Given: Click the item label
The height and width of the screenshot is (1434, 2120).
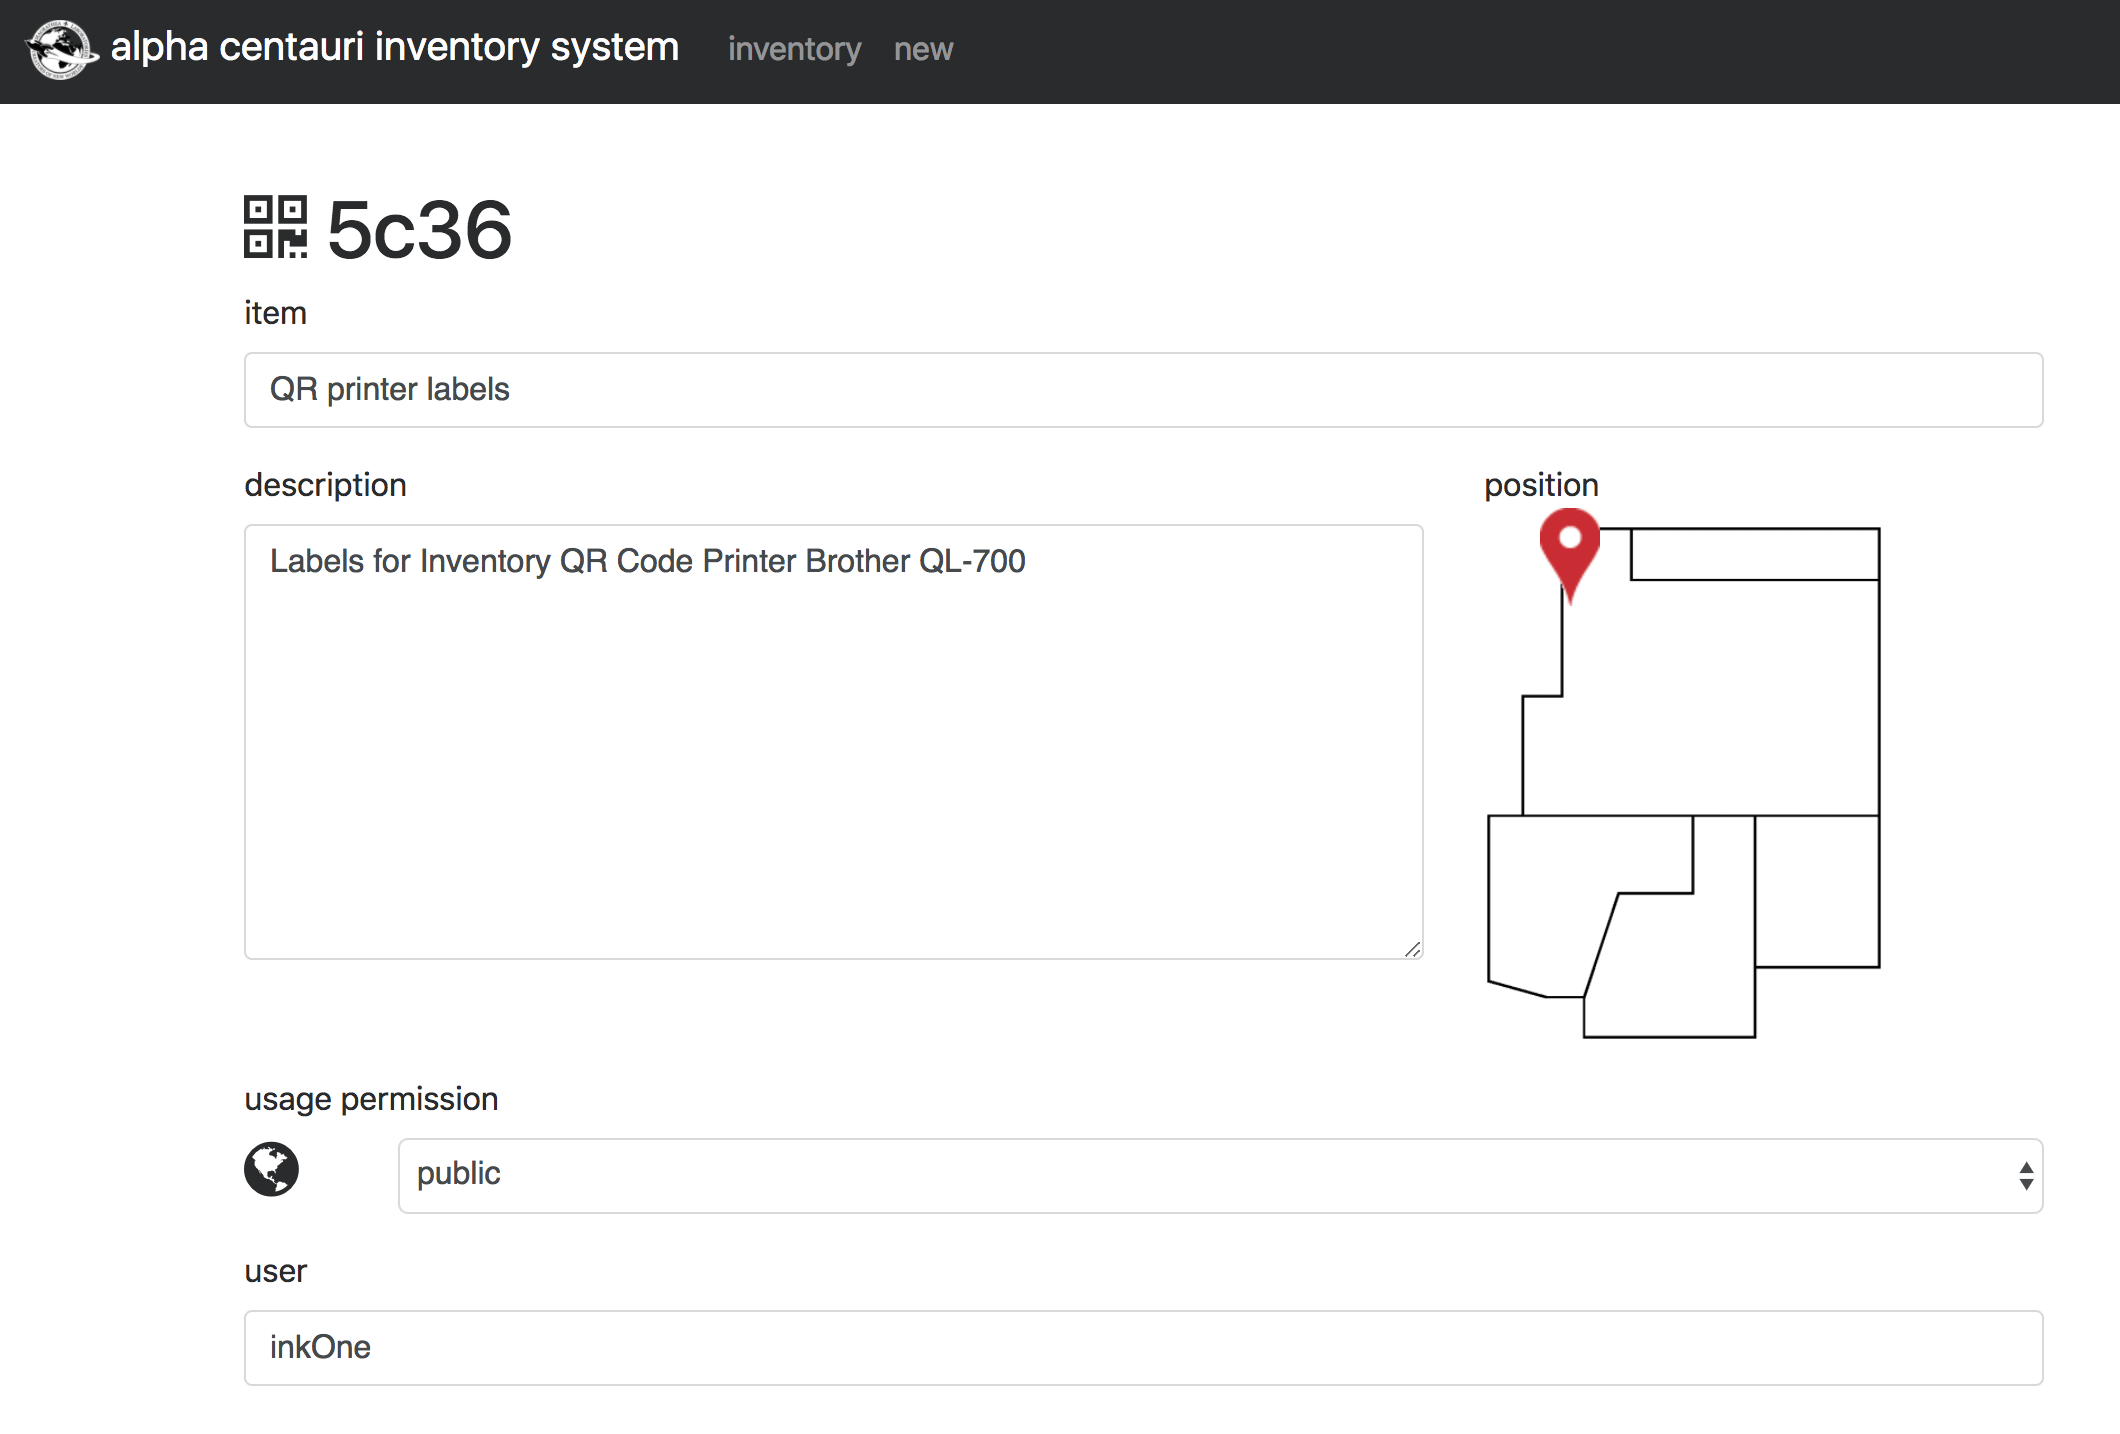Looking at the screenshot, I should (275, 313).
